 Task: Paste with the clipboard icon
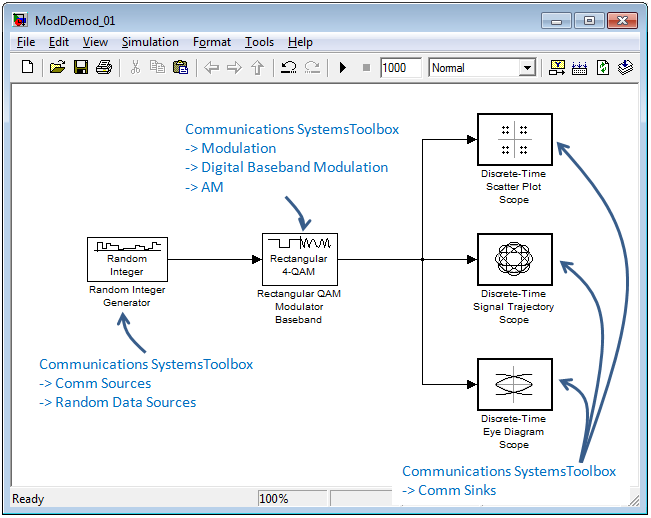180,67
